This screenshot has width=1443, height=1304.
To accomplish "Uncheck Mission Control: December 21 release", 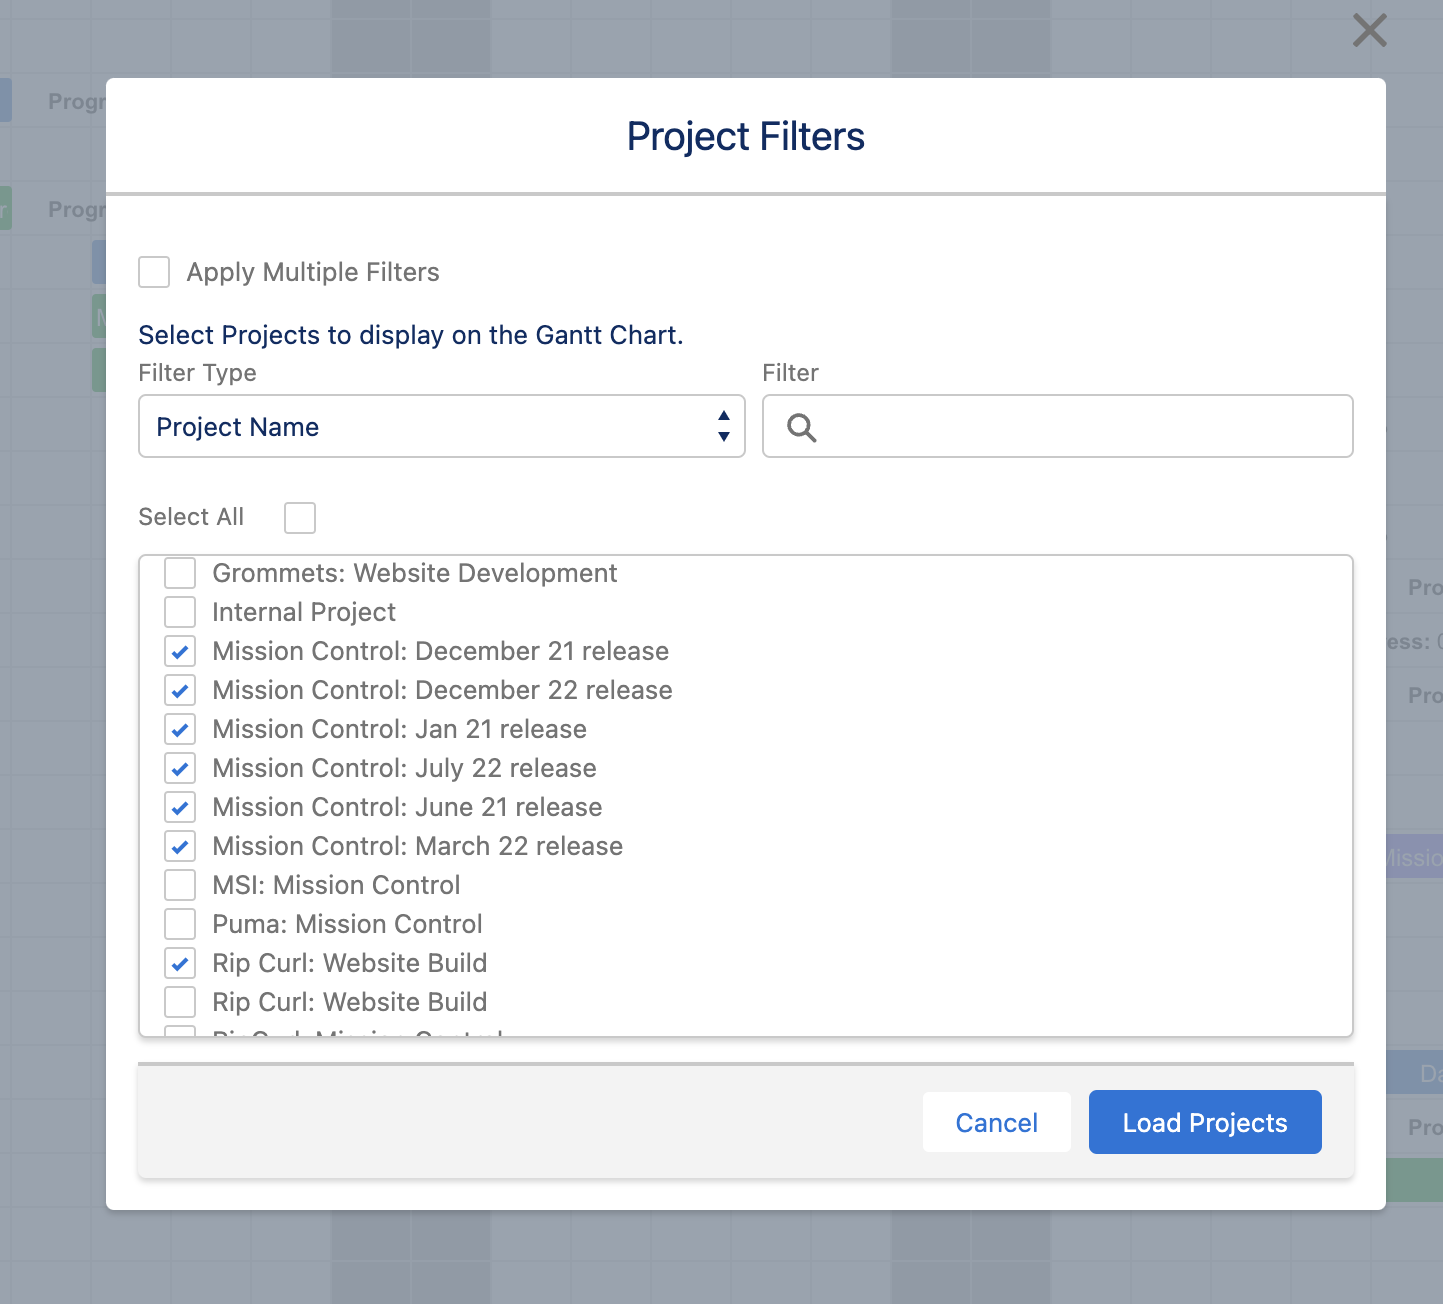I will [180, 651].
